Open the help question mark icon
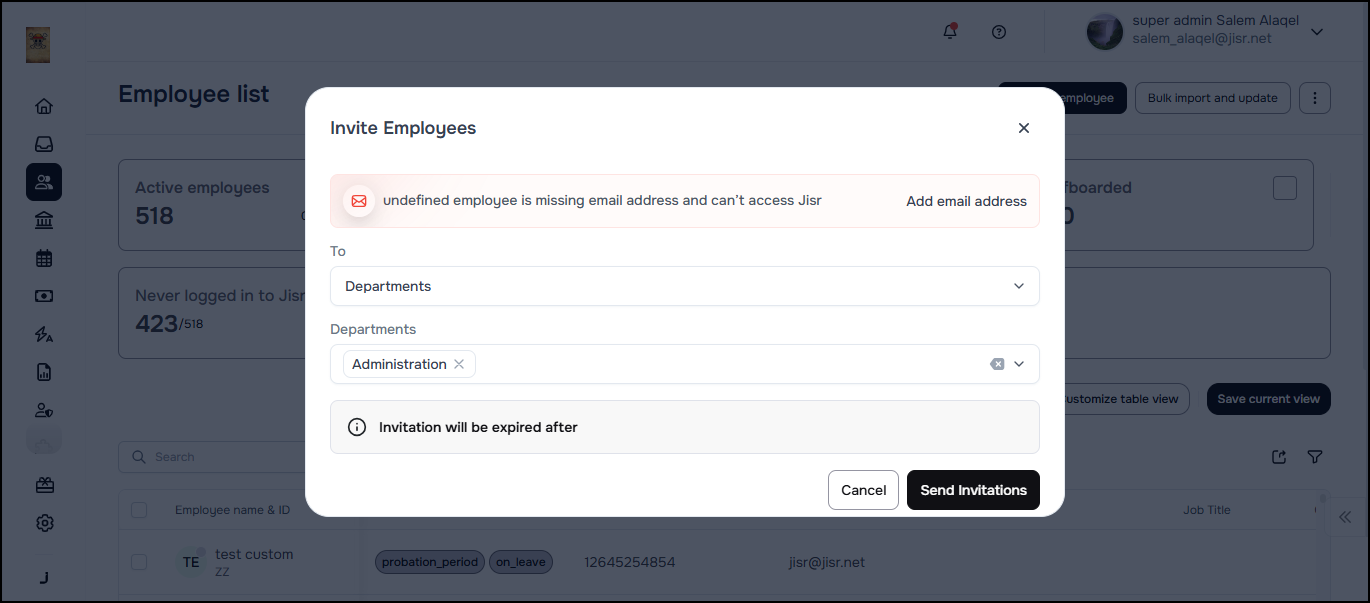Viewport: 1370px width, 603px height. pyautogui.click(x=998, y=32)
